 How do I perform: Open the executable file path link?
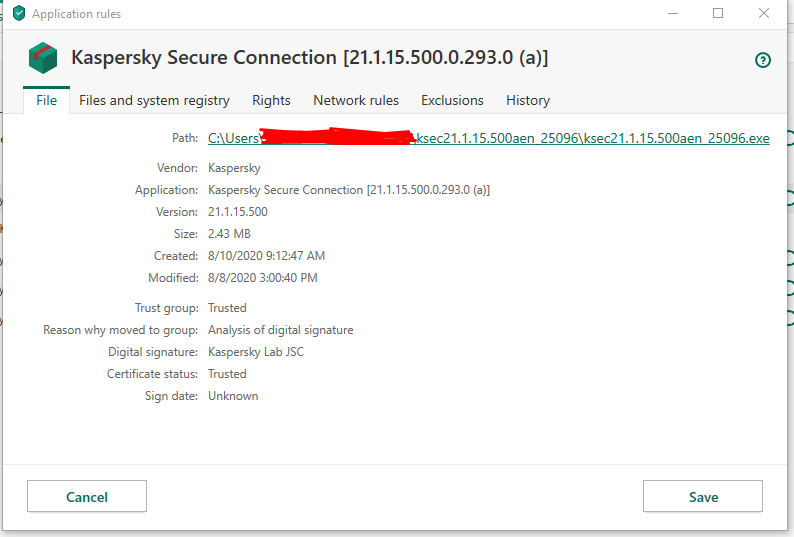coord(489,139)
